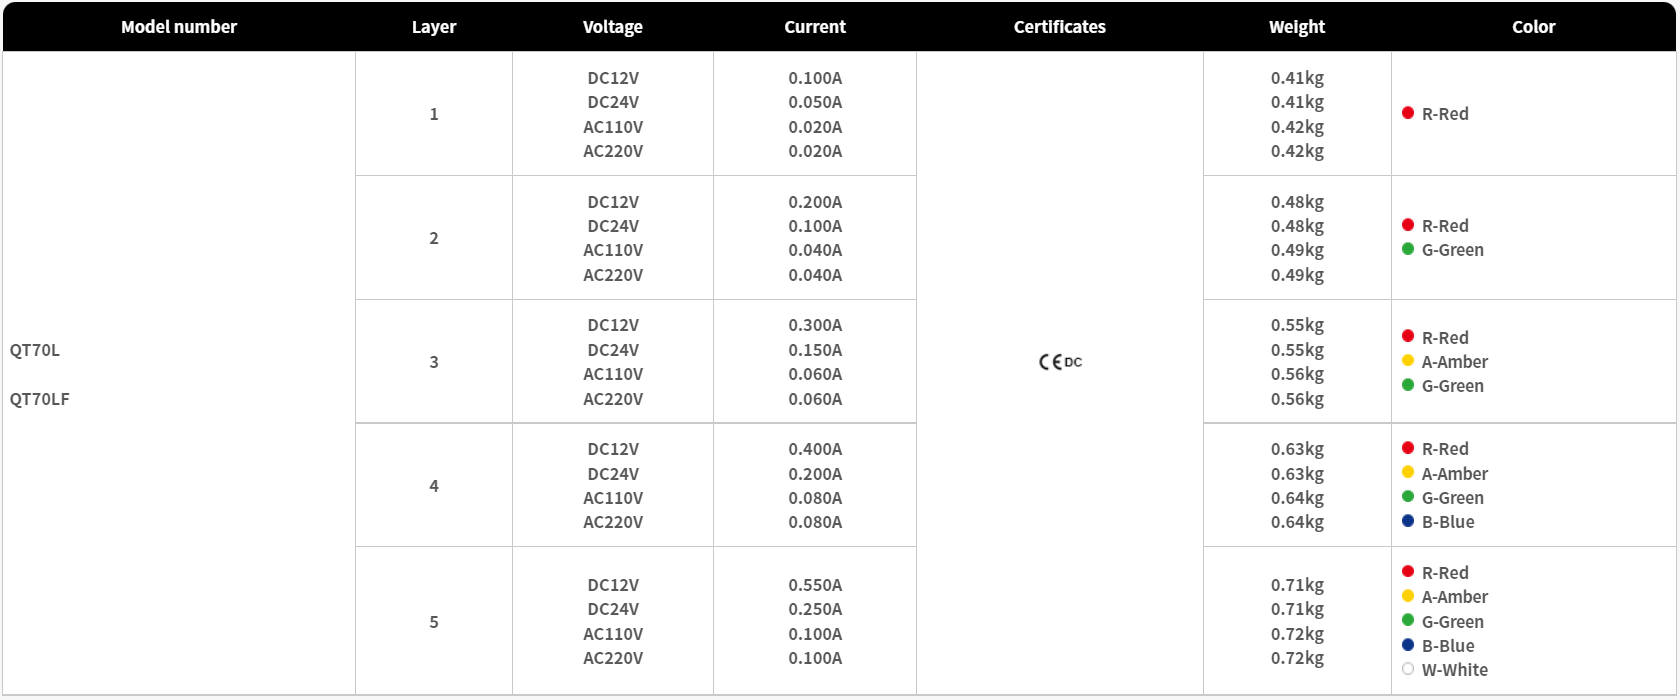Viewport: 1680px width, 700px height.
Task: Click the Weight column header
Action: pos(1297,27)
